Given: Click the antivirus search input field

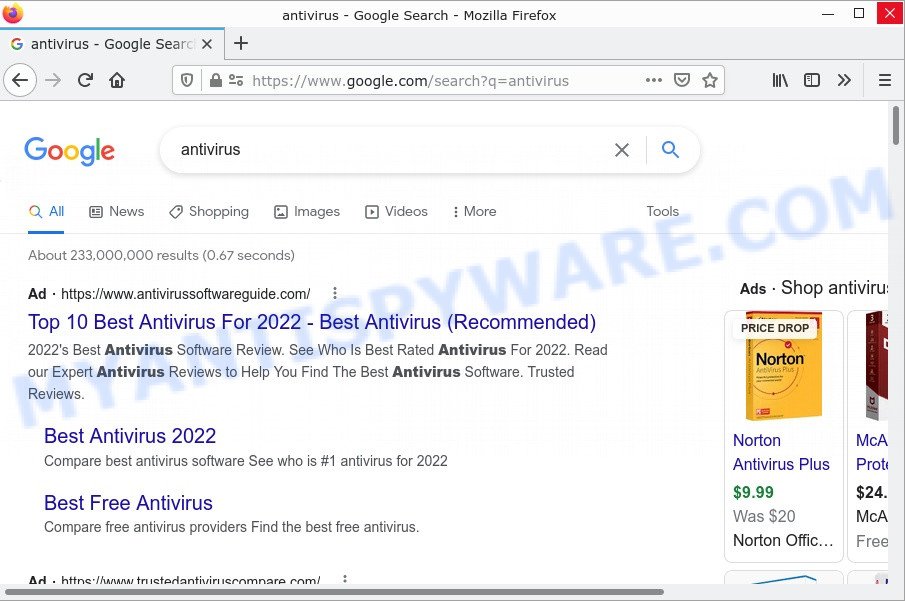Looking at the screenshot, I should pyautogui.click(x=392, y=150).
